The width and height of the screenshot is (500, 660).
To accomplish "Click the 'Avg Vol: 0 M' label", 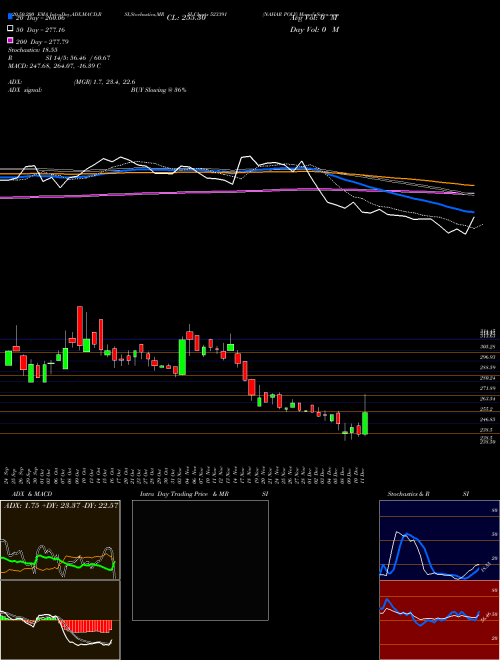I will (314, 18).
